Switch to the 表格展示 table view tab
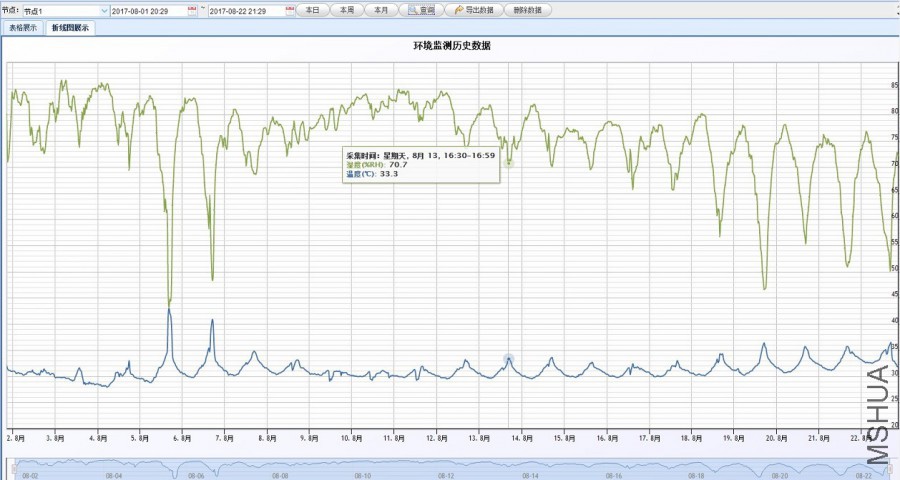Image resolution: width=900 pixels, height=480 pixels. 23,28
